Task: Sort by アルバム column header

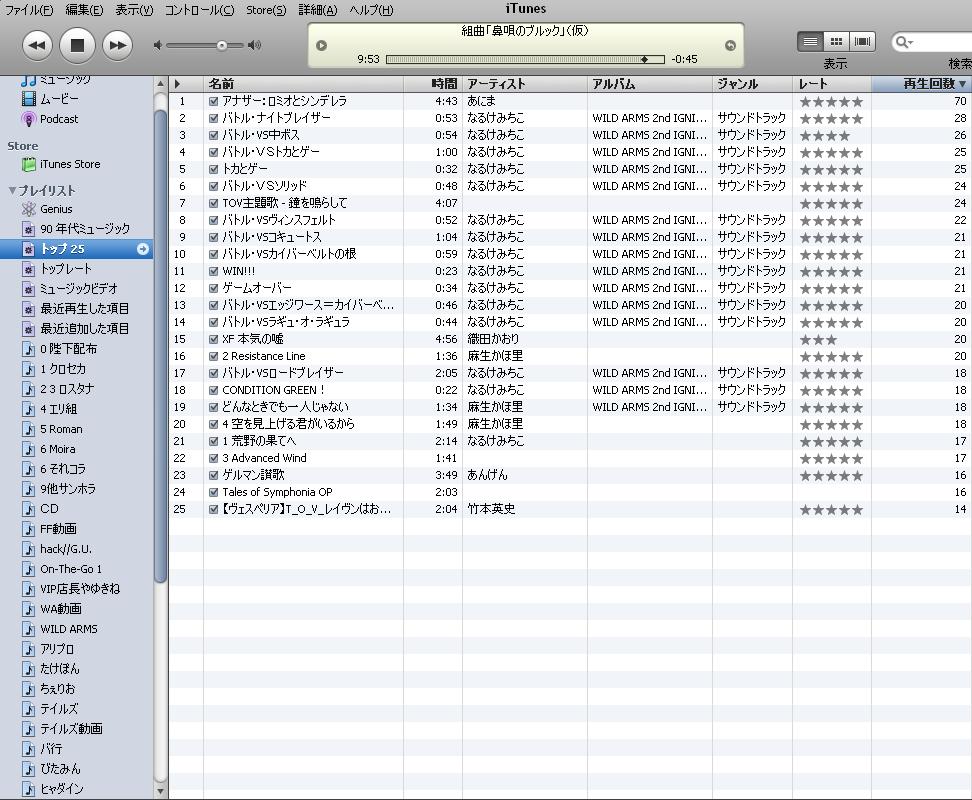Action: point(650,84)
